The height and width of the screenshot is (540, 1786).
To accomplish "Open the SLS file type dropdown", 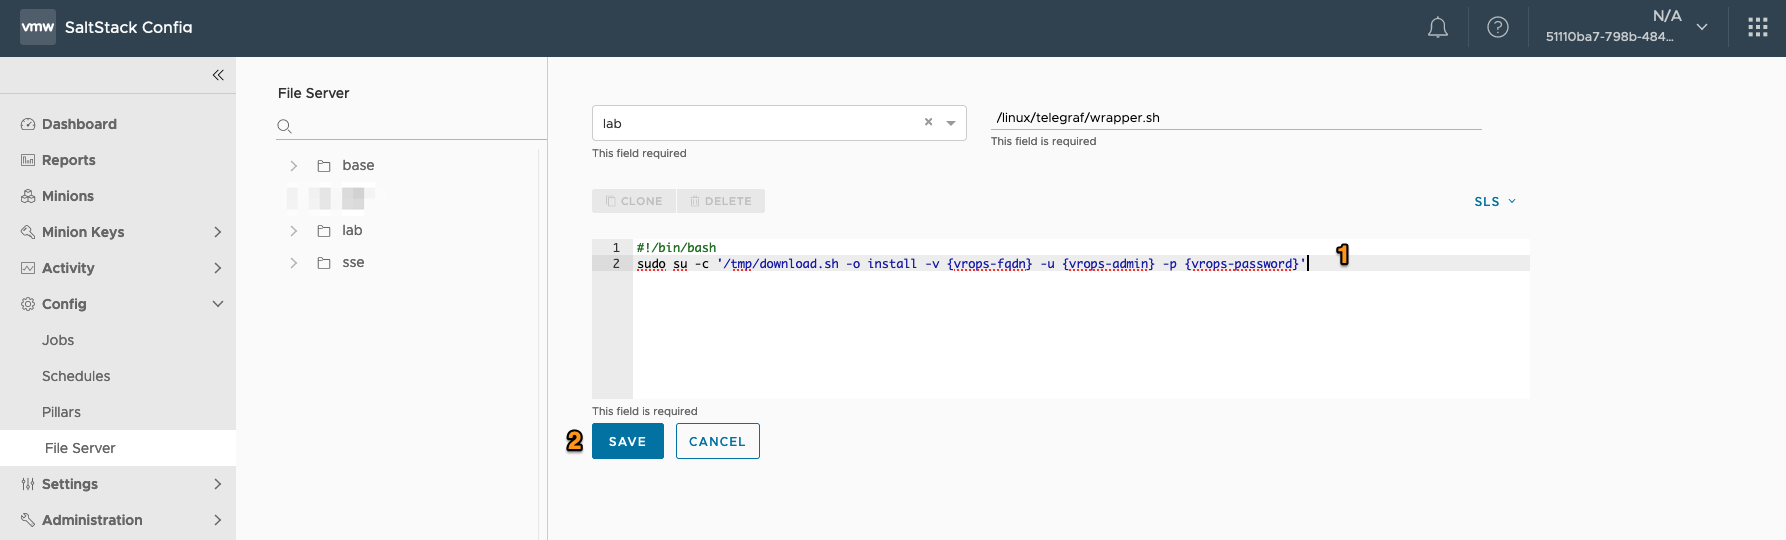I will 1495,201.
